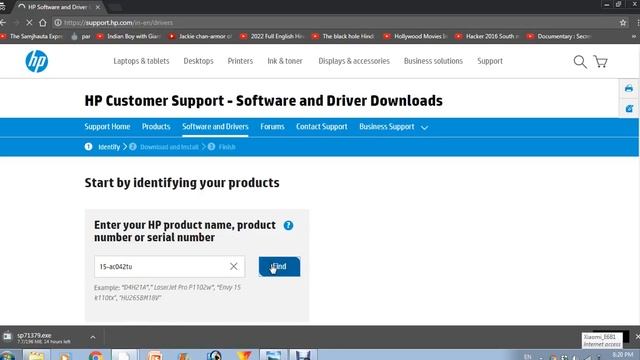Open the sp71379.exe download options arrow
The width and height of the screenshot is (640, 360).
pos(93,337)
